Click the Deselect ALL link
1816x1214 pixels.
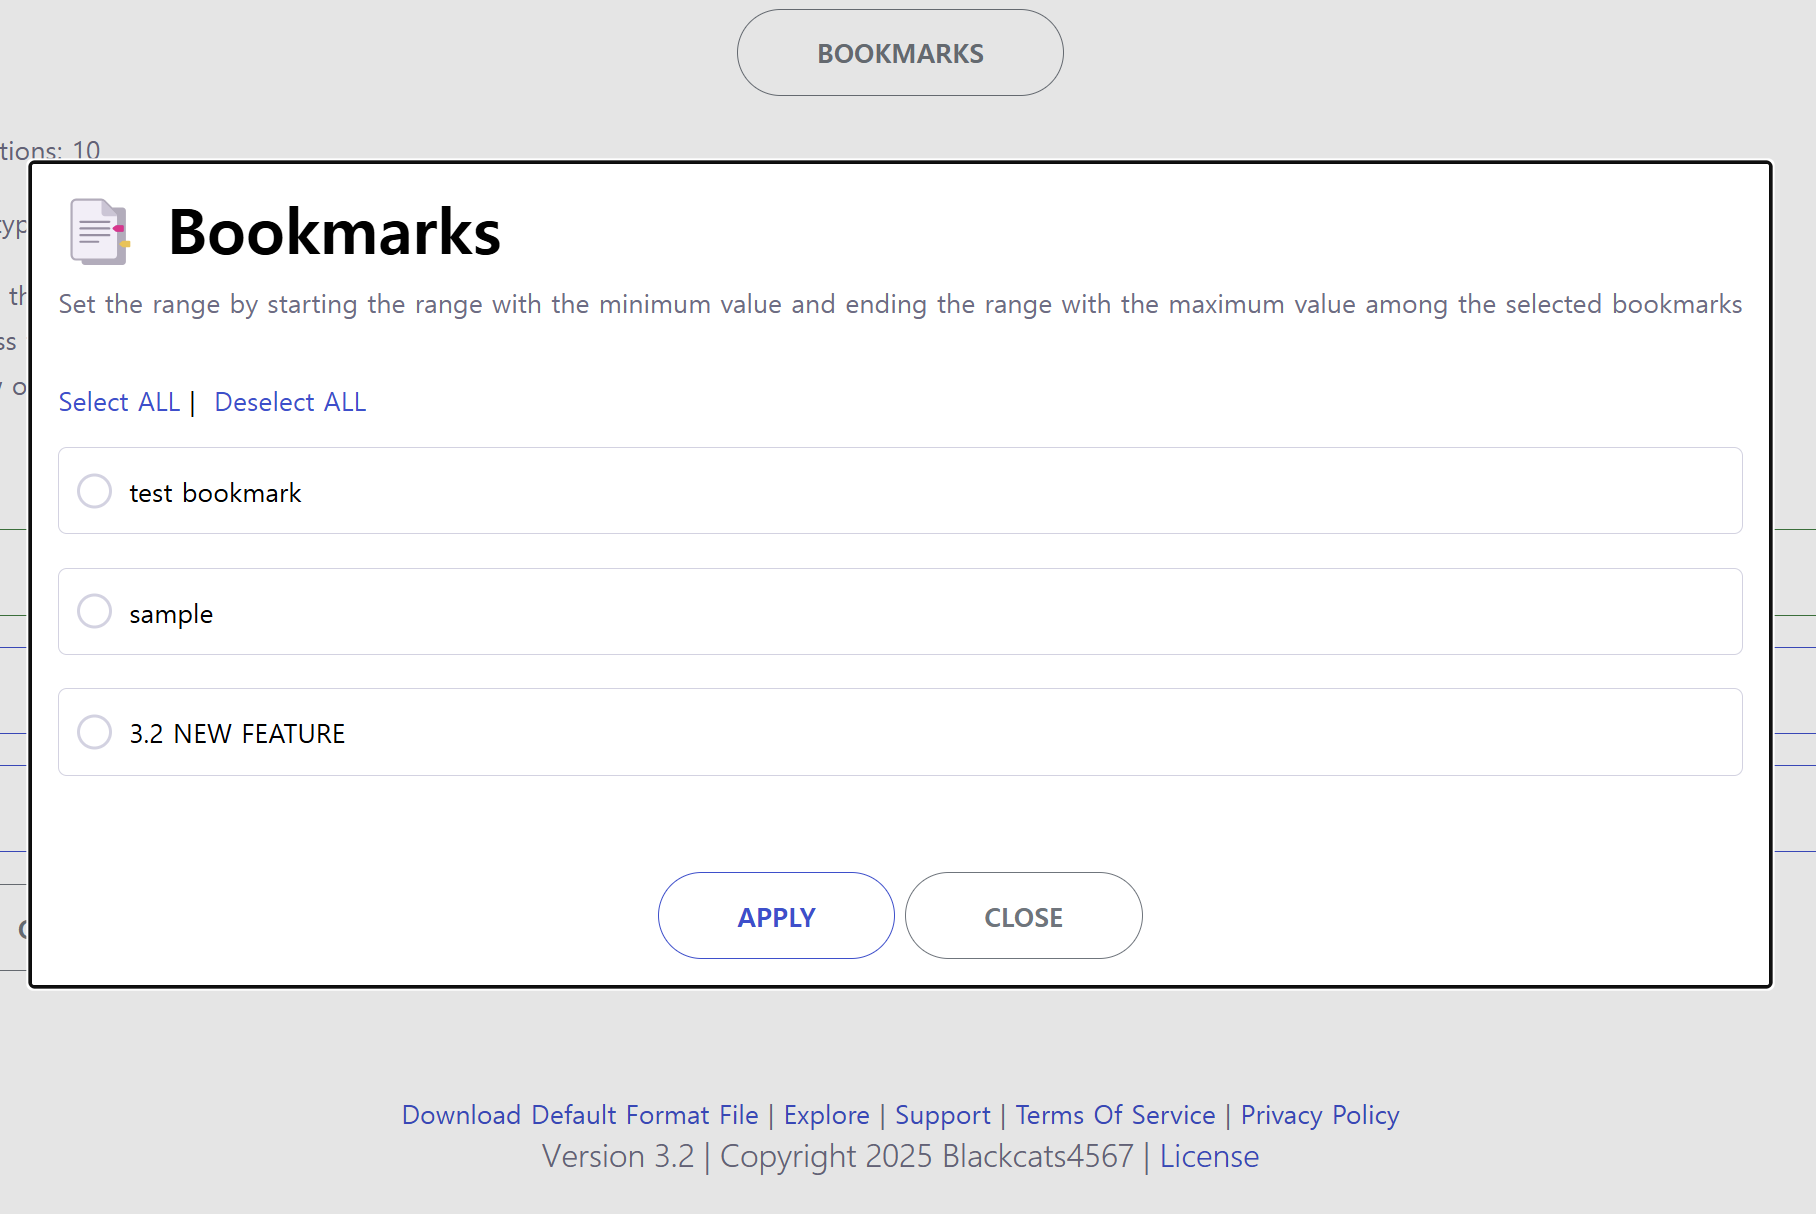click(x=290, y=402)
